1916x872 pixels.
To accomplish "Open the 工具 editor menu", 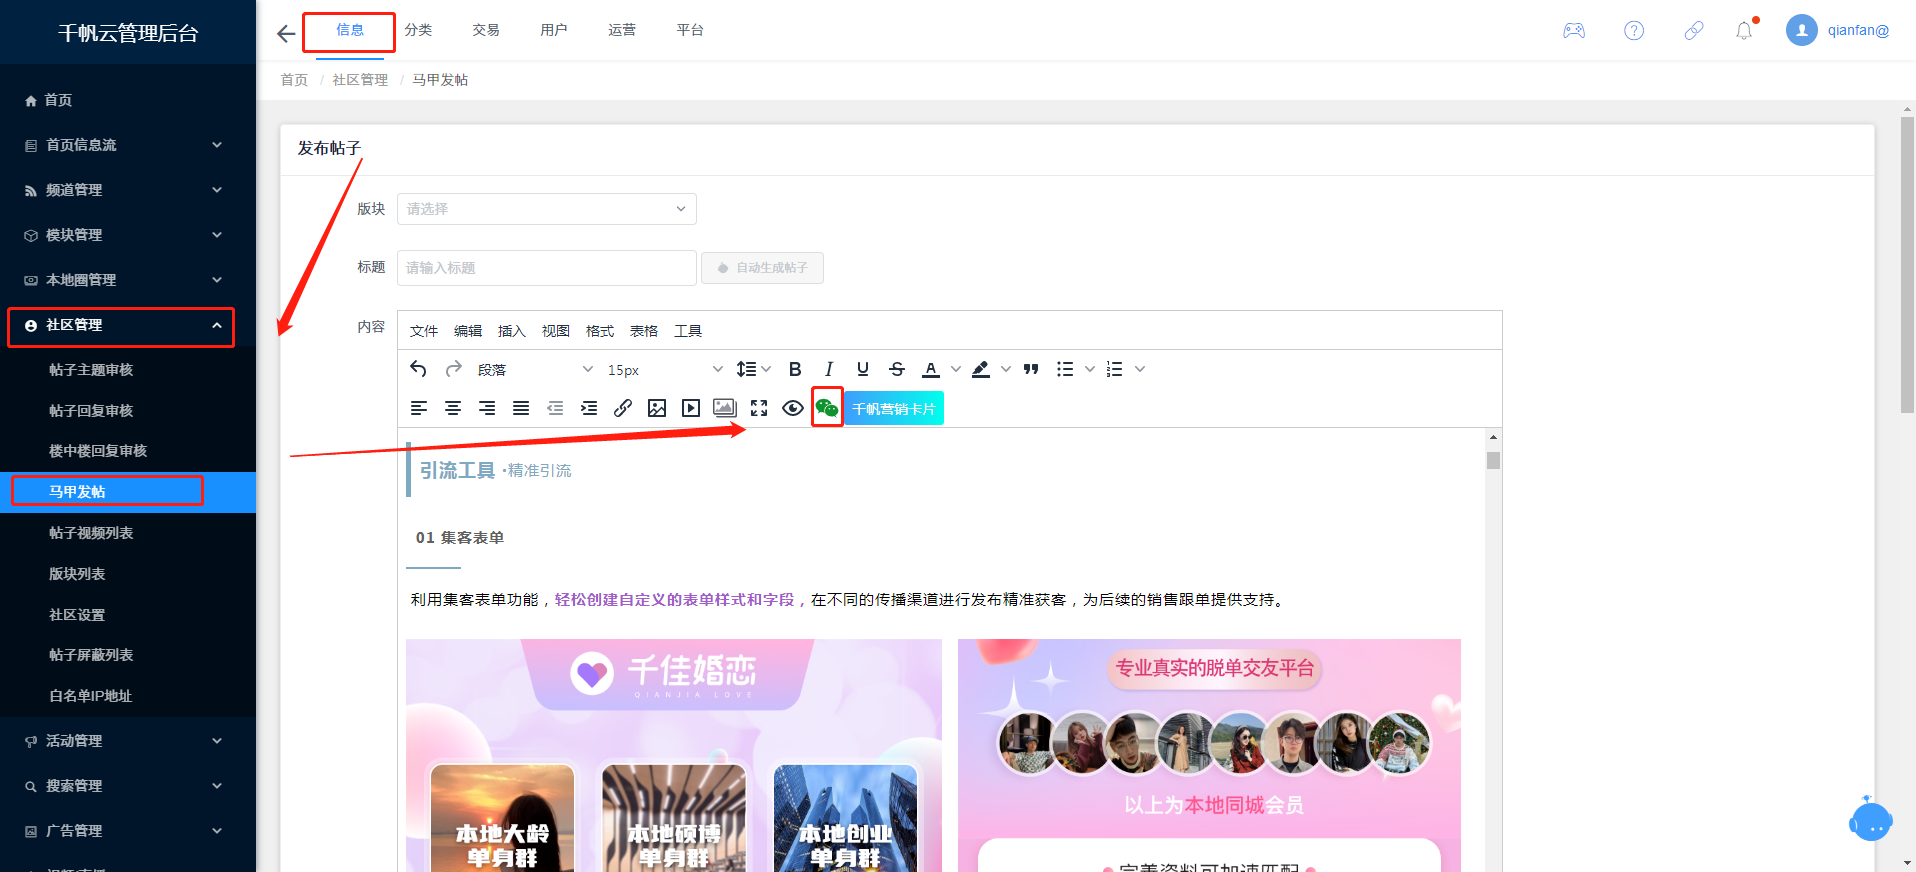I will (x=688, y=331).
